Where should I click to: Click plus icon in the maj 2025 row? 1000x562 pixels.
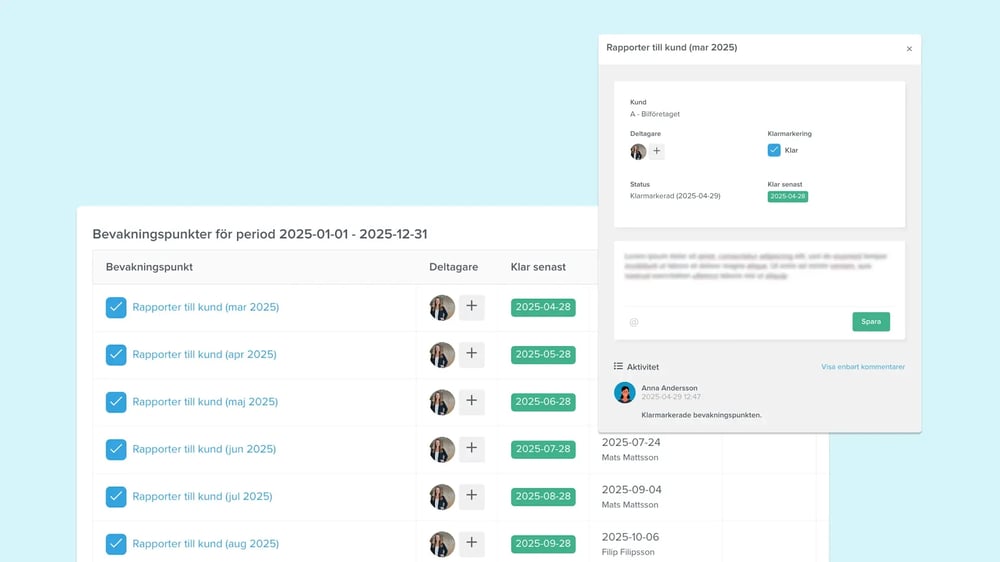pyautogui.click(x=471, y=402)
